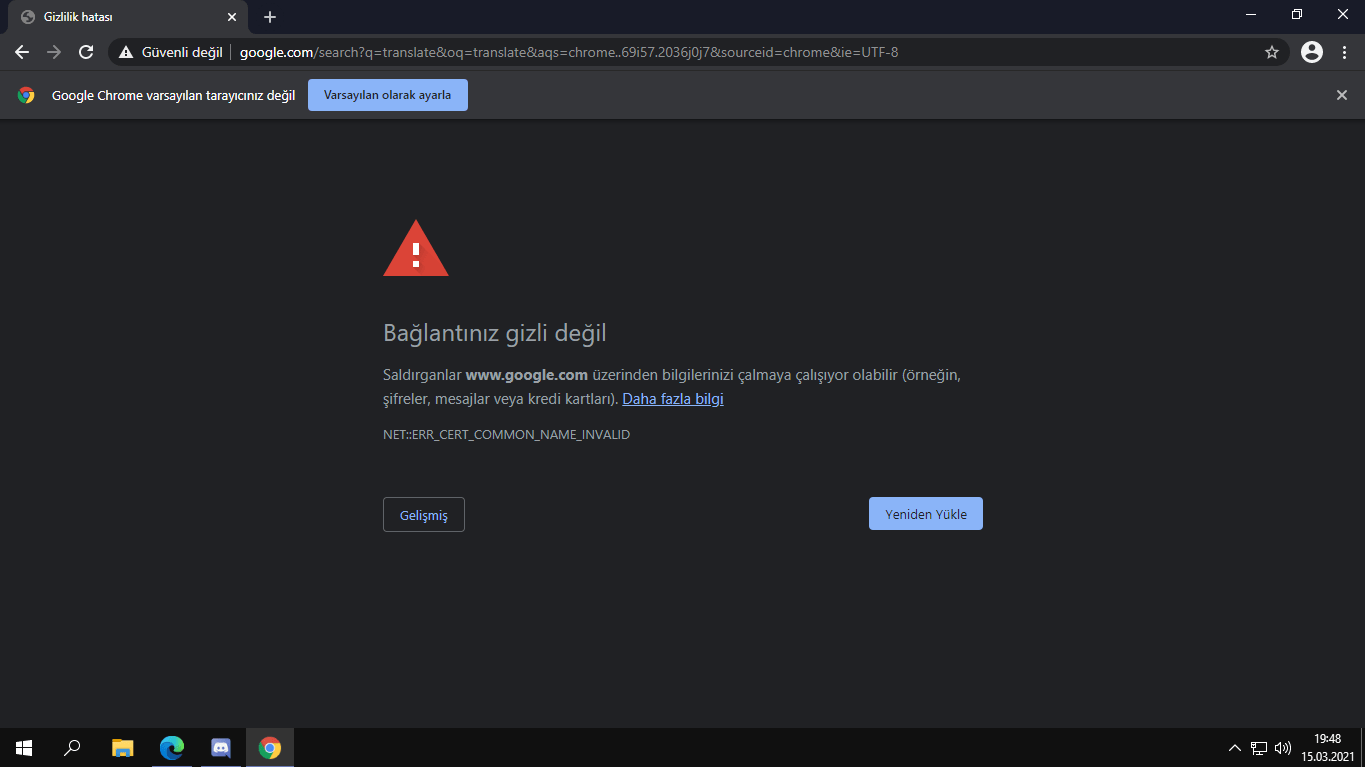The width and height of the screenshot is (1365, 767).
Task: Open a new tab with the plus button
Action: [x=270, y=17]
